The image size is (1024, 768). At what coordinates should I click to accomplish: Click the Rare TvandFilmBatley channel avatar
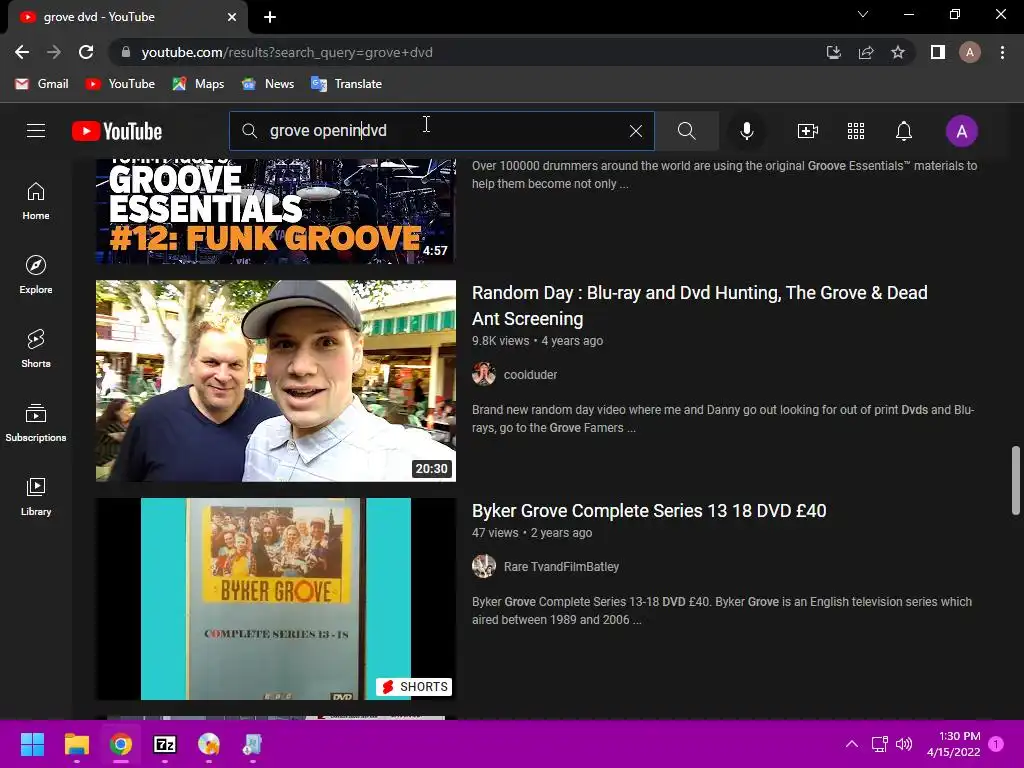[x=484, y=566]
